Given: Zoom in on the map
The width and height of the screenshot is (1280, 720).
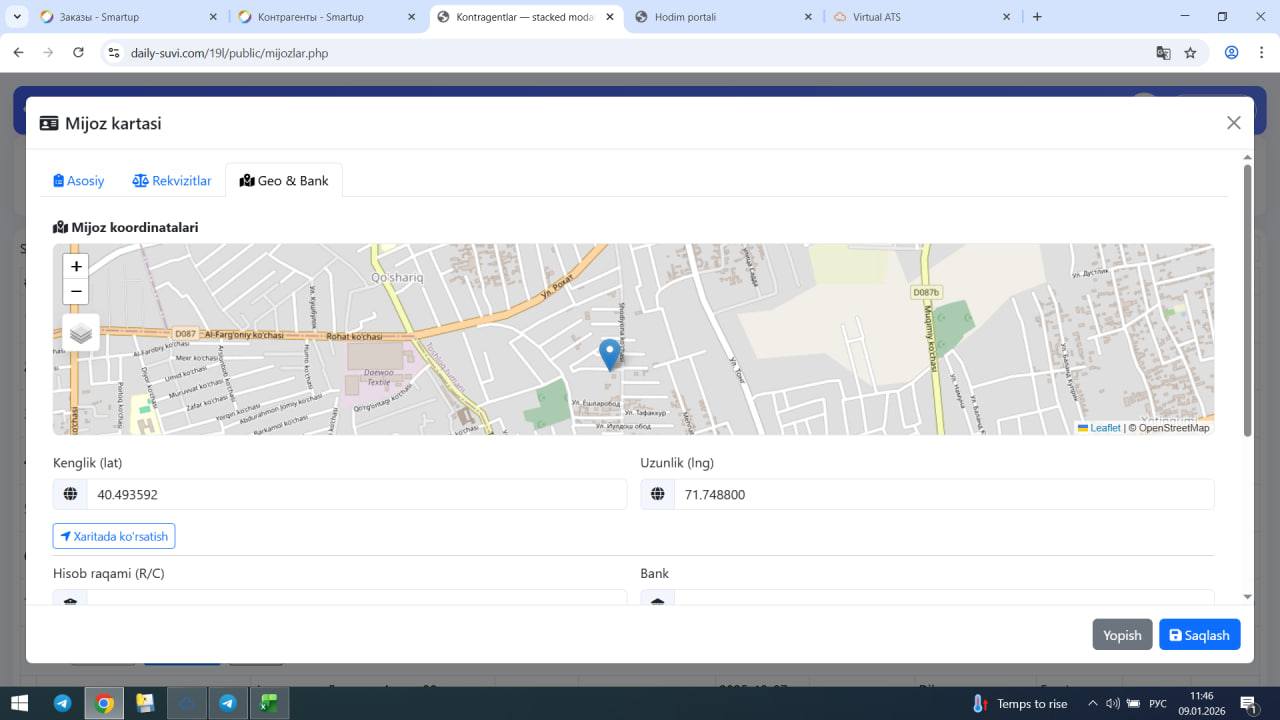Looking at the screenshot, I should 76,267.
